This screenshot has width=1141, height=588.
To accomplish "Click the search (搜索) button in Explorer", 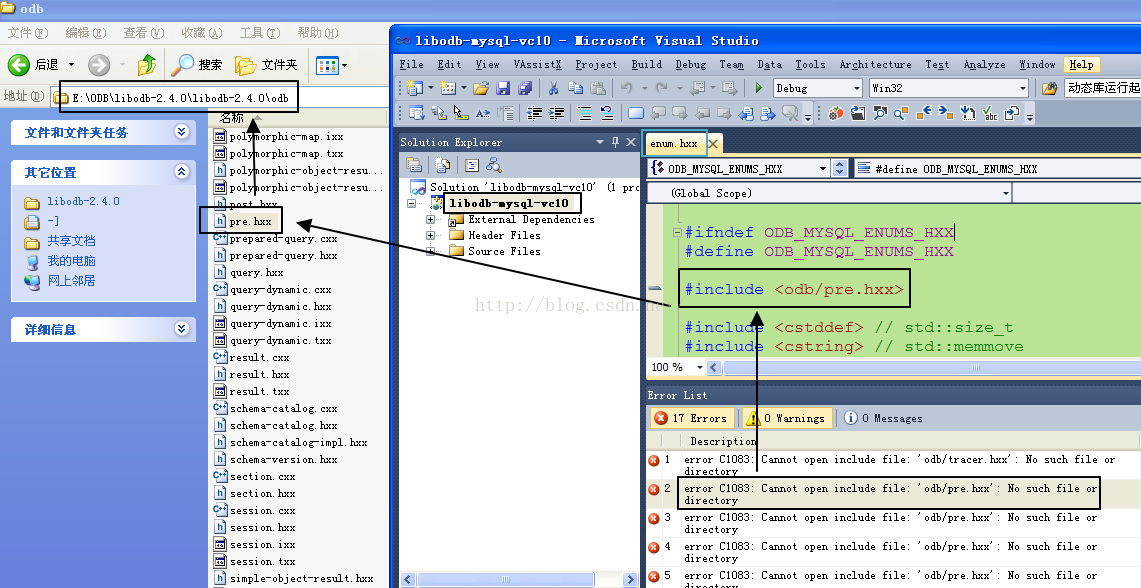I will (196, 65).
